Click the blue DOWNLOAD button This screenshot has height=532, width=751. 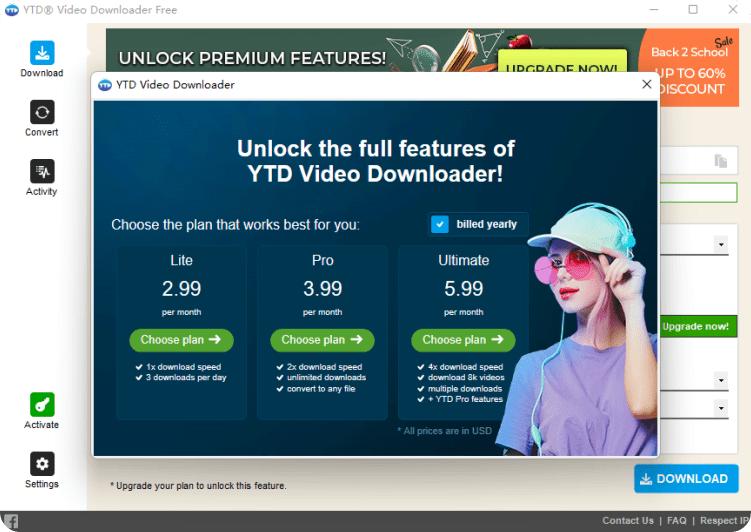coord(685,479)
